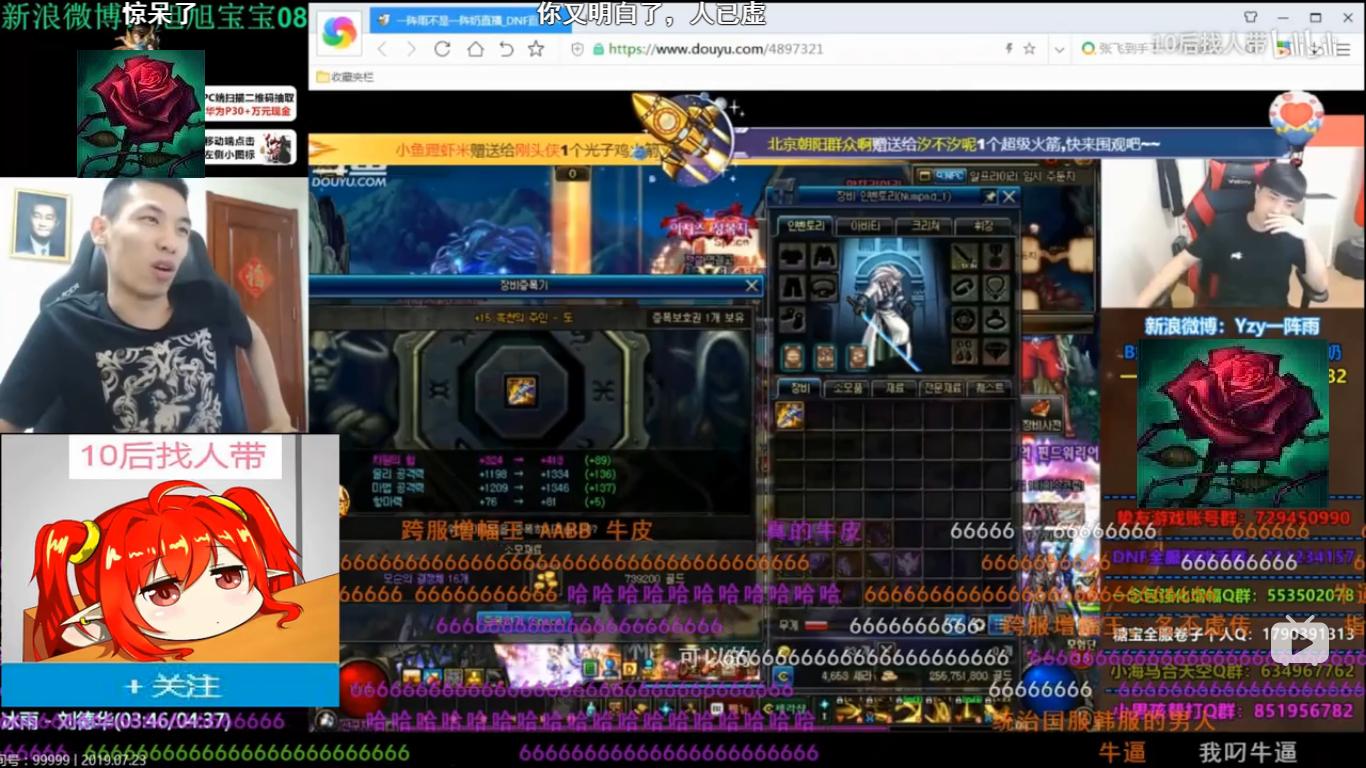Click the 10后找人带 banner text
This screenshot has height=768, width=1366.
pyautogui.click(x=173, y=457)
